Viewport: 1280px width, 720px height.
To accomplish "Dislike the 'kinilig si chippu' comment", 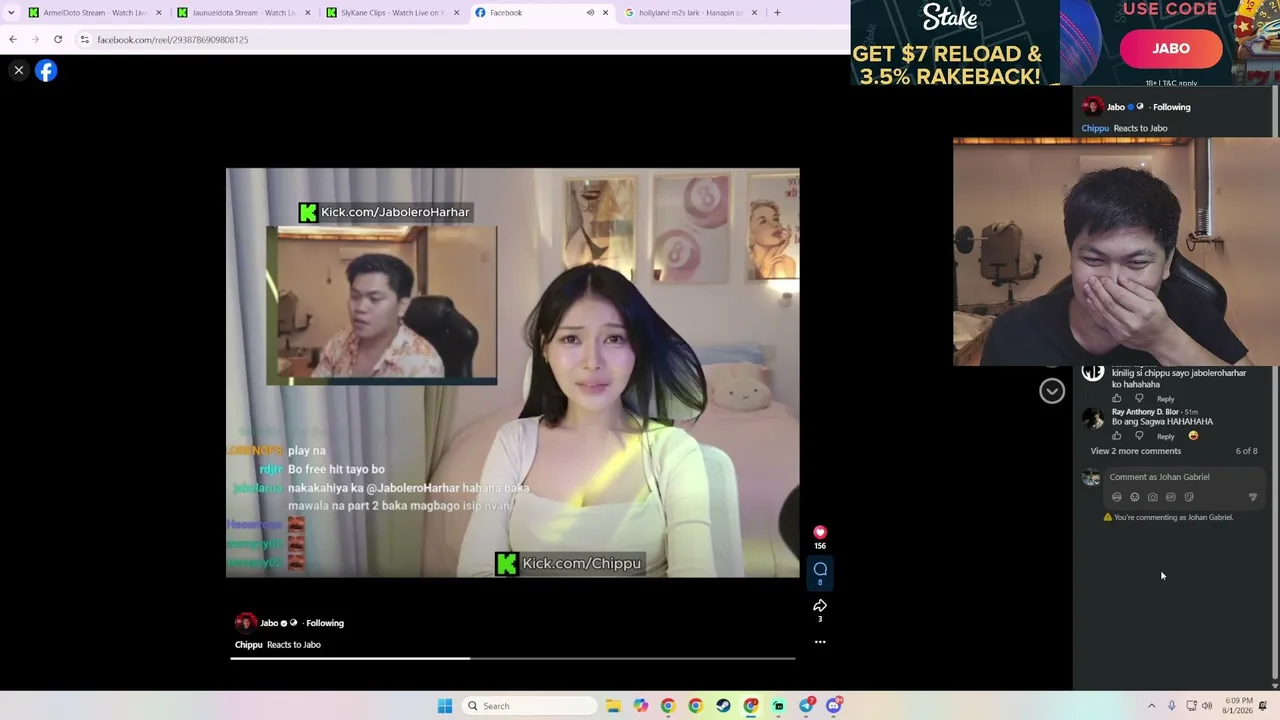I will [1139, 398].
